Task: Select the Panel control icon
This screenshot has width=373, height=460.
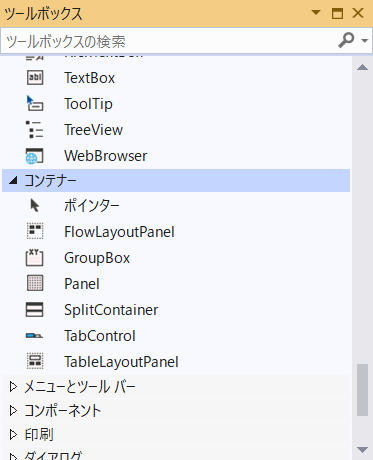Action: [35, 283]
